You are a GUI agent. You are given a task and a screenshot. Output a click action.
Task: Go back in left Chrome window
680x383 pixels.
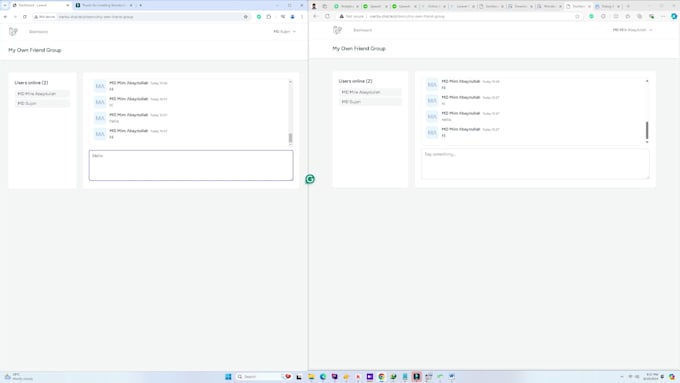tap(5, 17)
